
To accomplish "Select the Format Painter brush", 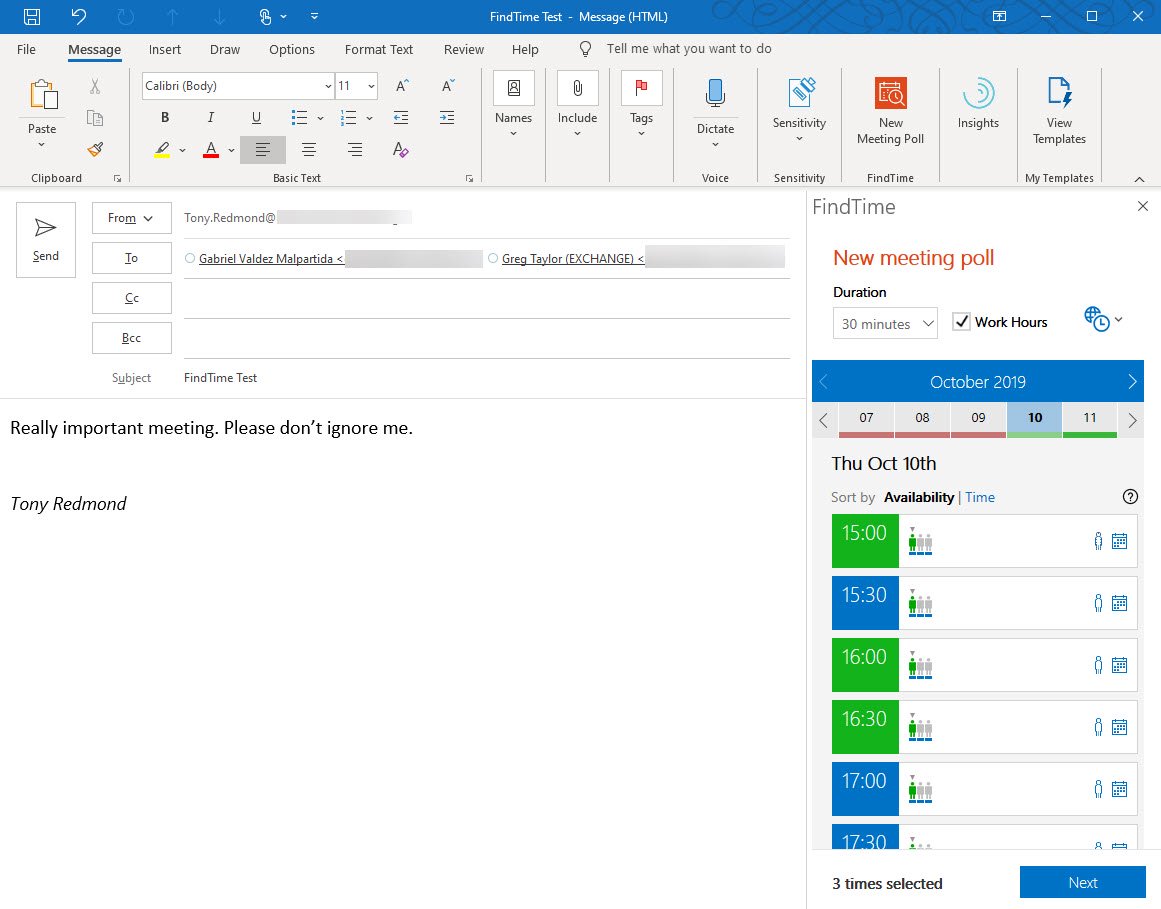I will click(95, 149).
